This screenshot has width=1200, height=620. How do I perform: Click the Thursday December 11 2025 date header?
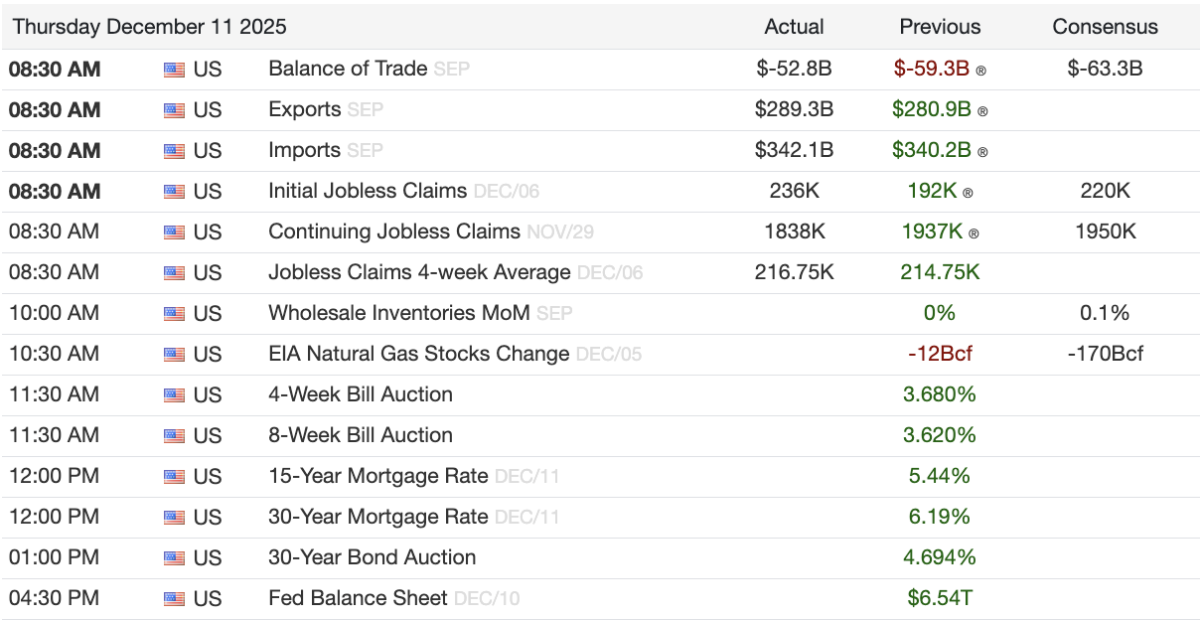[149, 27]
